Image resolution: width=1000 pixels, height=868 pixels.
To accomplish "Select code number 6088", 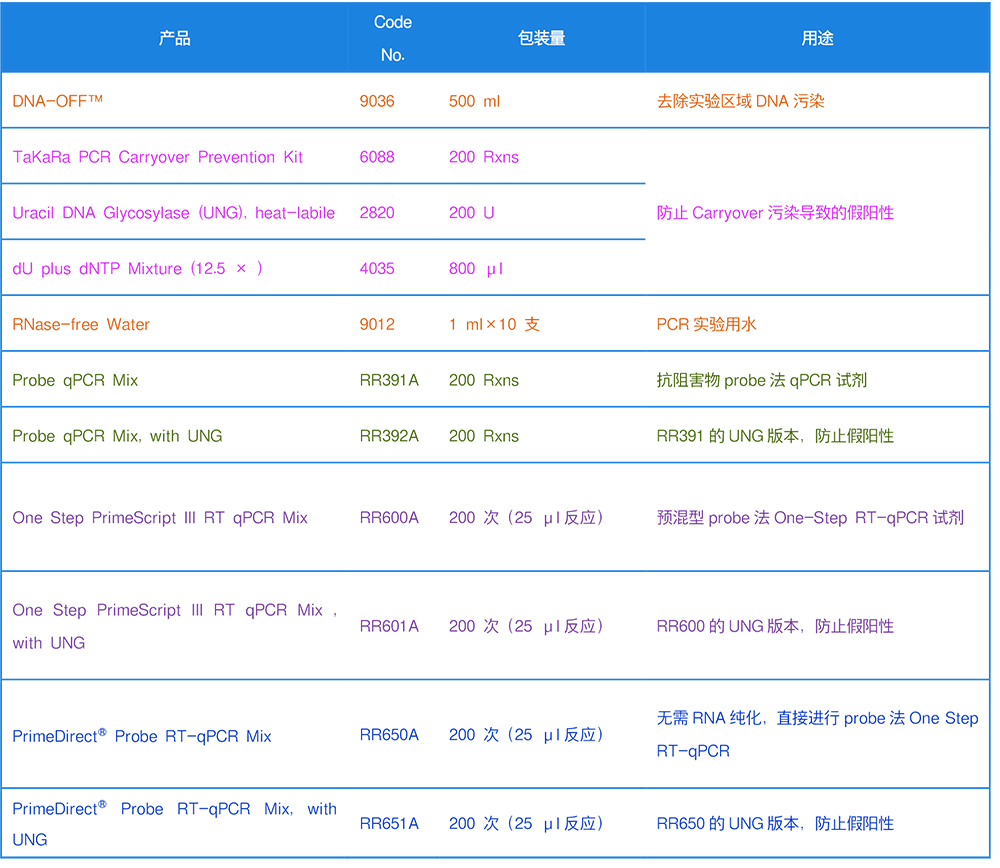I will (377, 157).
